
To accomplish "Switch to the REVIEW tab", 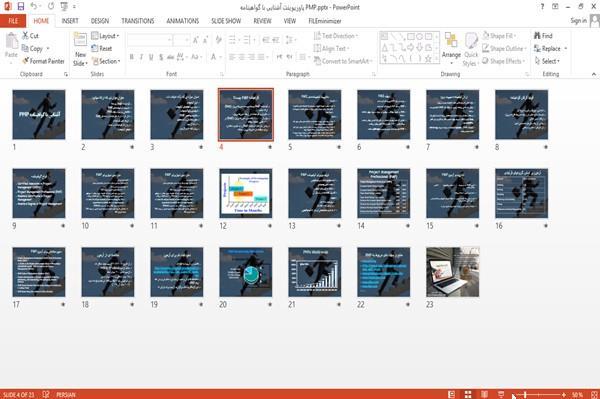I will pyautogui.click(x=262, y=21).
